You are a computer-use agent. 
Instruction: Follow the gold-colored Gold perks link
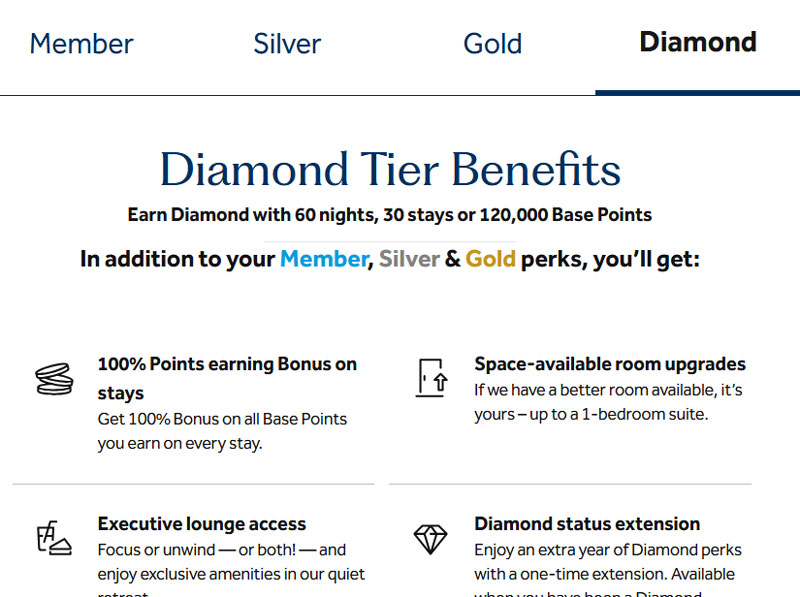click(x=490, y=259)
